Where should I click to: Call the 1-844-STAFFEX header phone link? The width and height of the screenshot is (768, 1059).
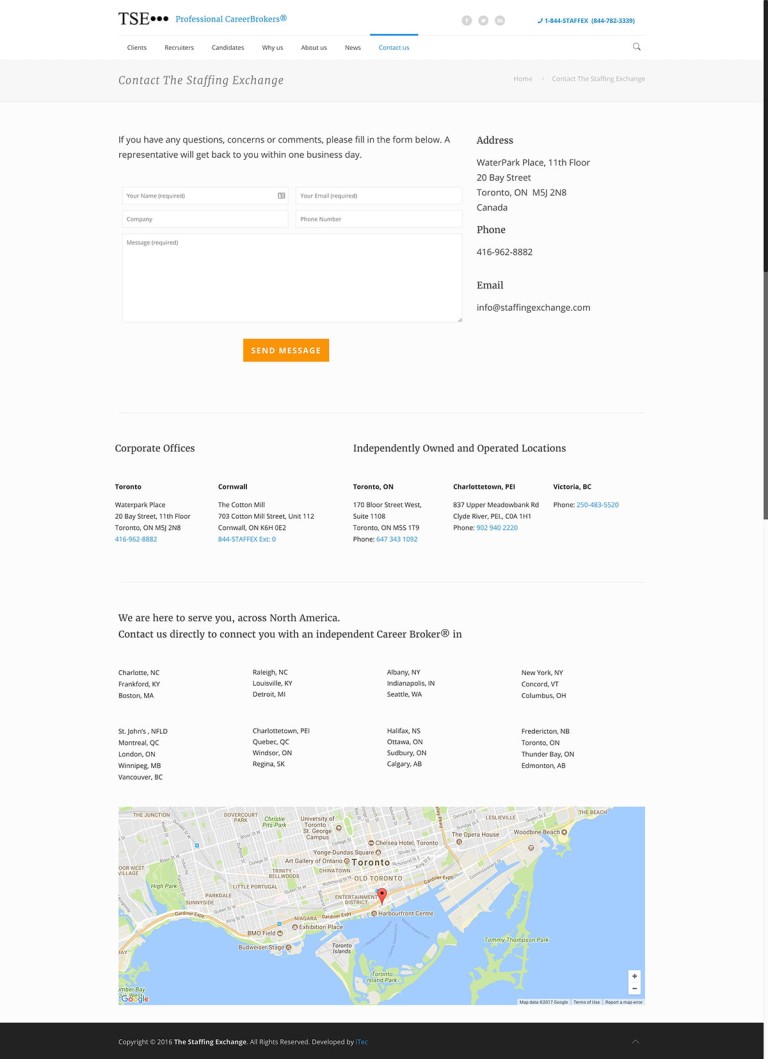point(586,20)
